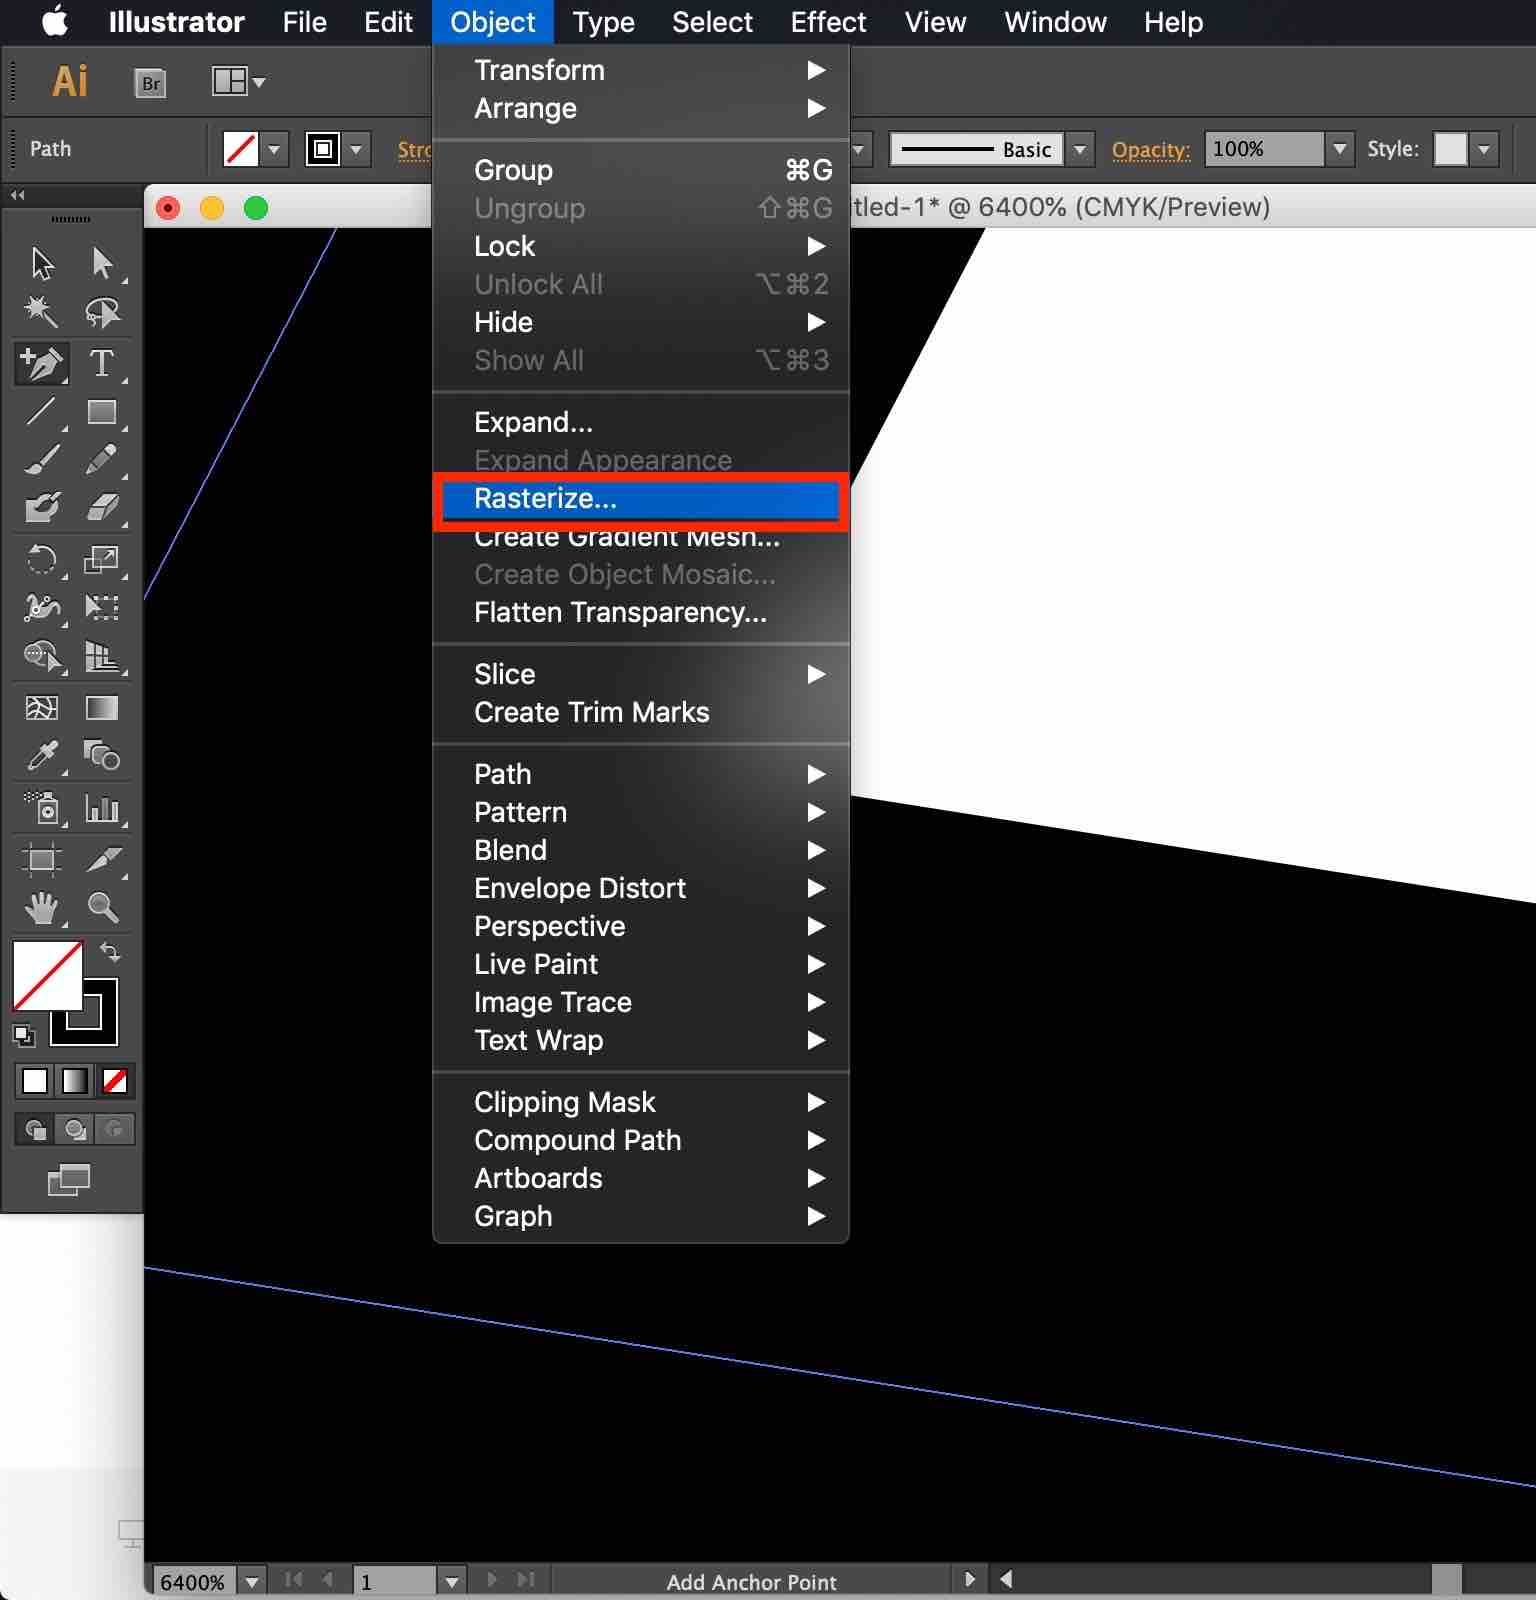1536x1600 pixels.
Task: Select the Perspective Grid tool
Action: [102, 656]
